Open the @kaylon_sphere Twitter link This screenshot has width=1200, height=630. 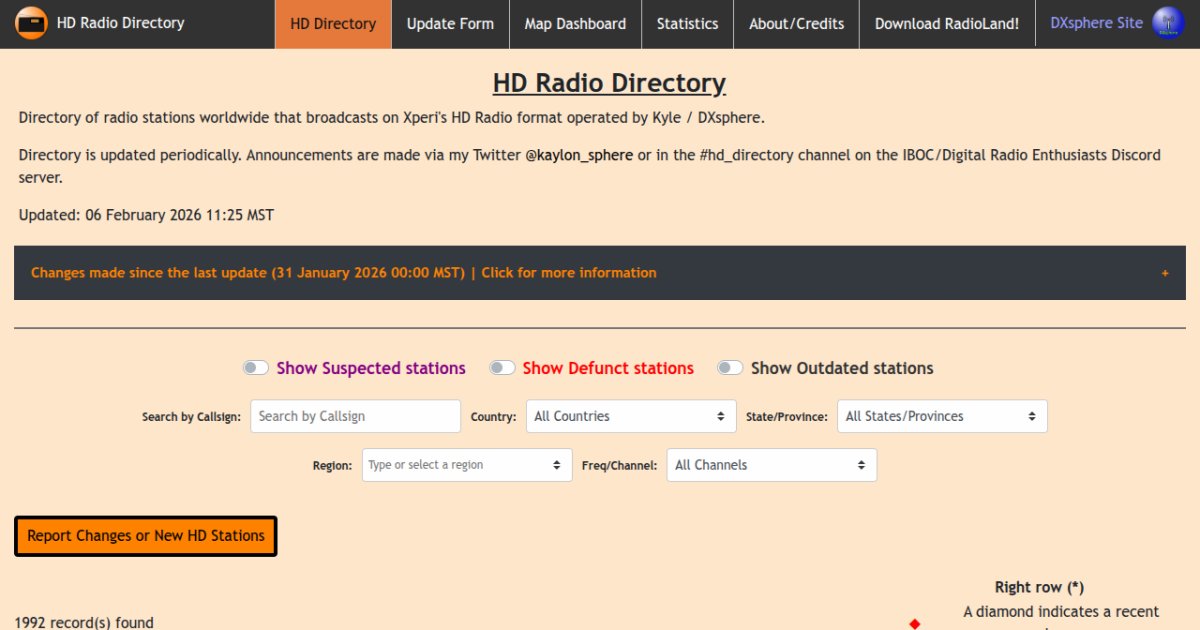(579, 155)
